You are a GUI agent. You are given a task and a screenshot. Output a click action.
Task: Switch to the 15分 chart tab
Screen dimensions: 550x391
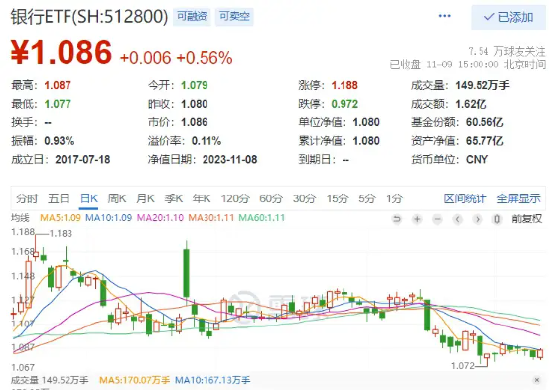337,198
